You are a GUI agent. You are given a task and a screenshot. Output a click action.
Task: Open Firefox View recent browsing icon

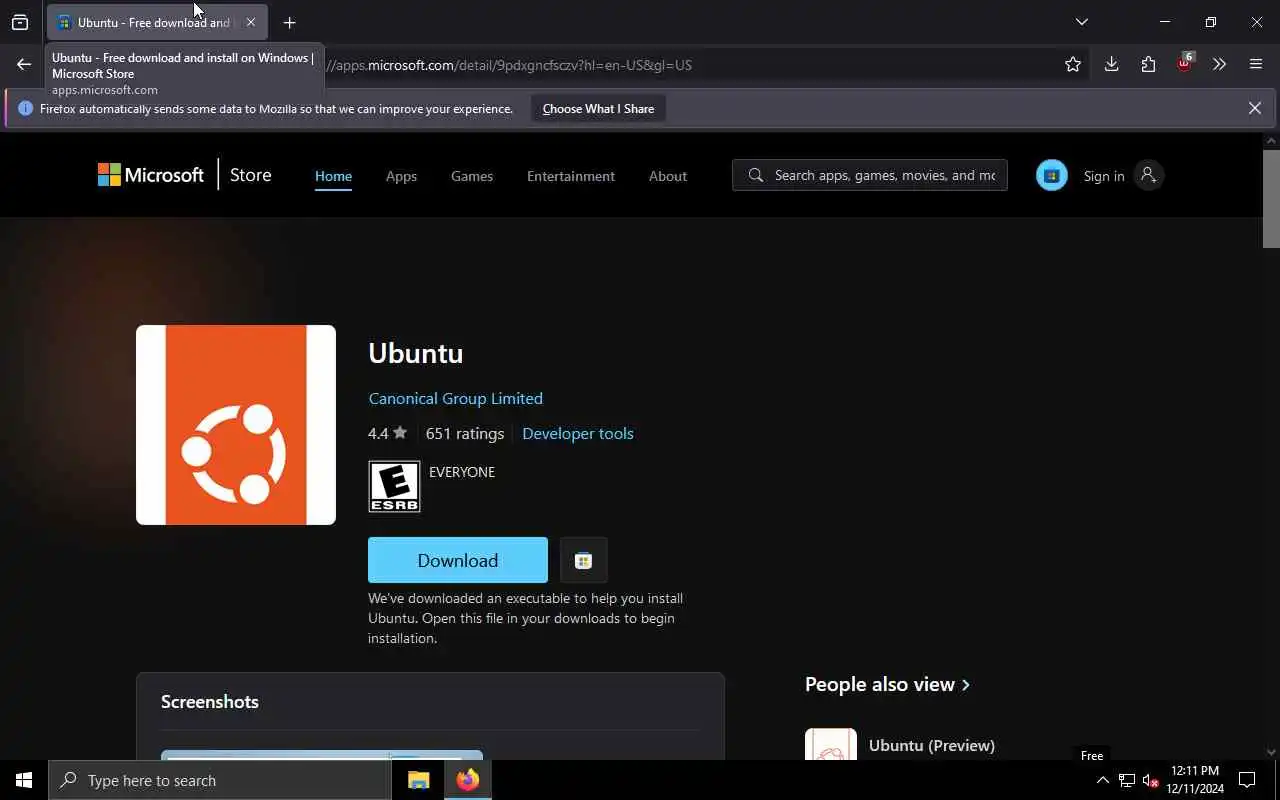coord(20,22)
